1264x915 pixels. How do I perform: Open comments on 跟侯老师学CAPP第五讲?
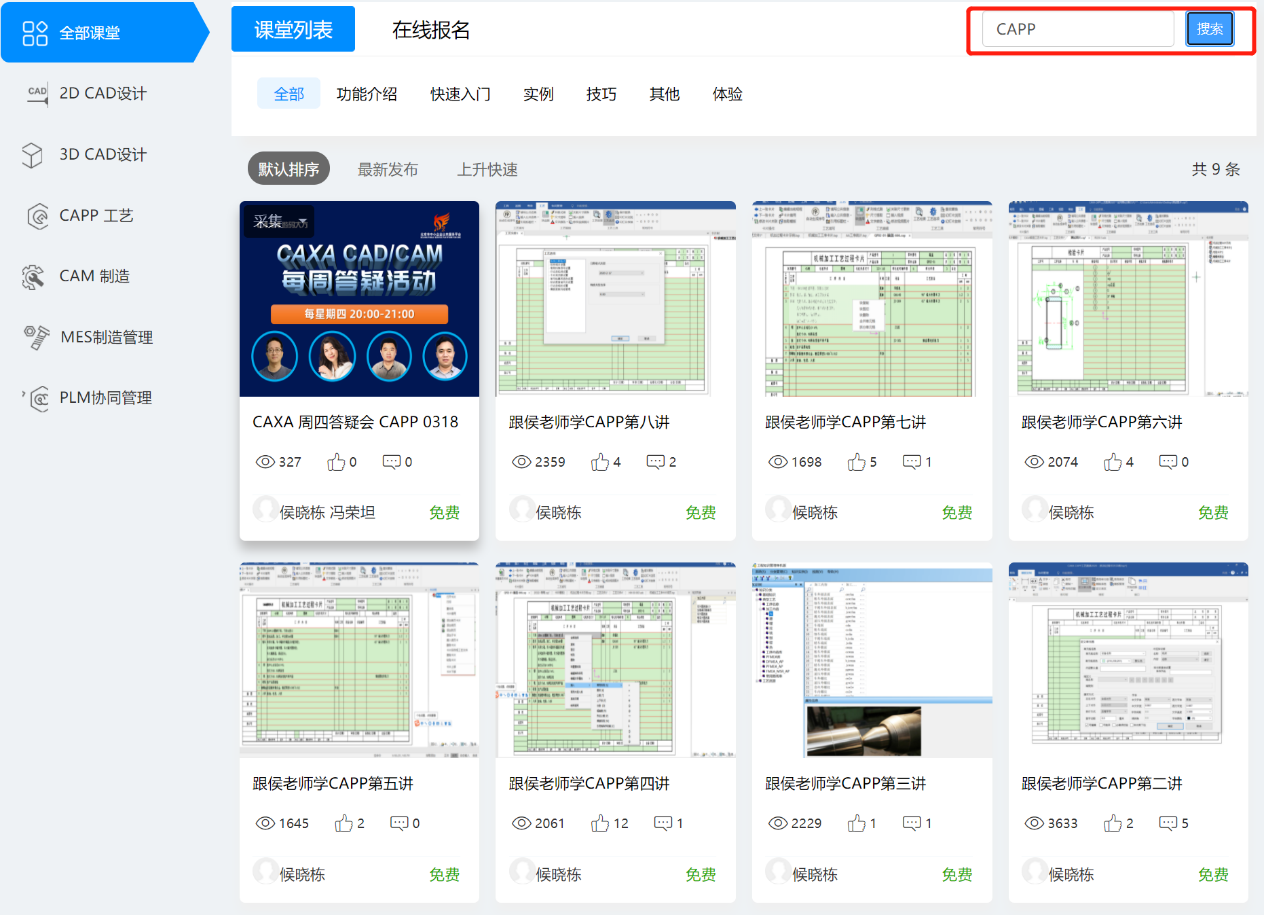(x=399, y=823)
